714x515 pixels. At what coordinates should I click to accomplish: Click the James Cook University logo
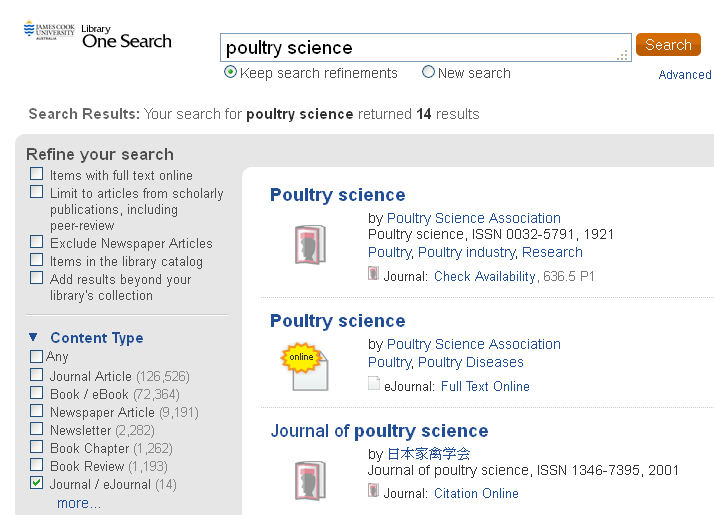(x=49, y=30)
